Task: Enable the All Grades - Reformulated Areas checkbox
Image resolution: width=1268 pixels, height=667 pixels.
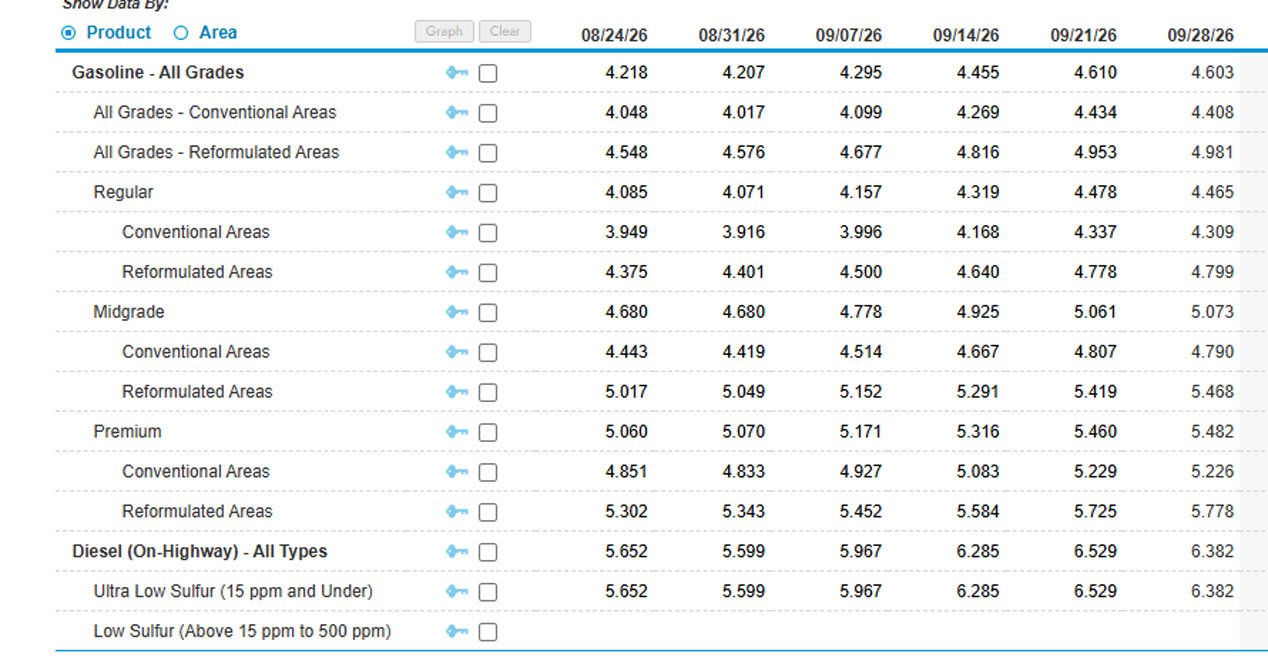Action: coord(488,153)
